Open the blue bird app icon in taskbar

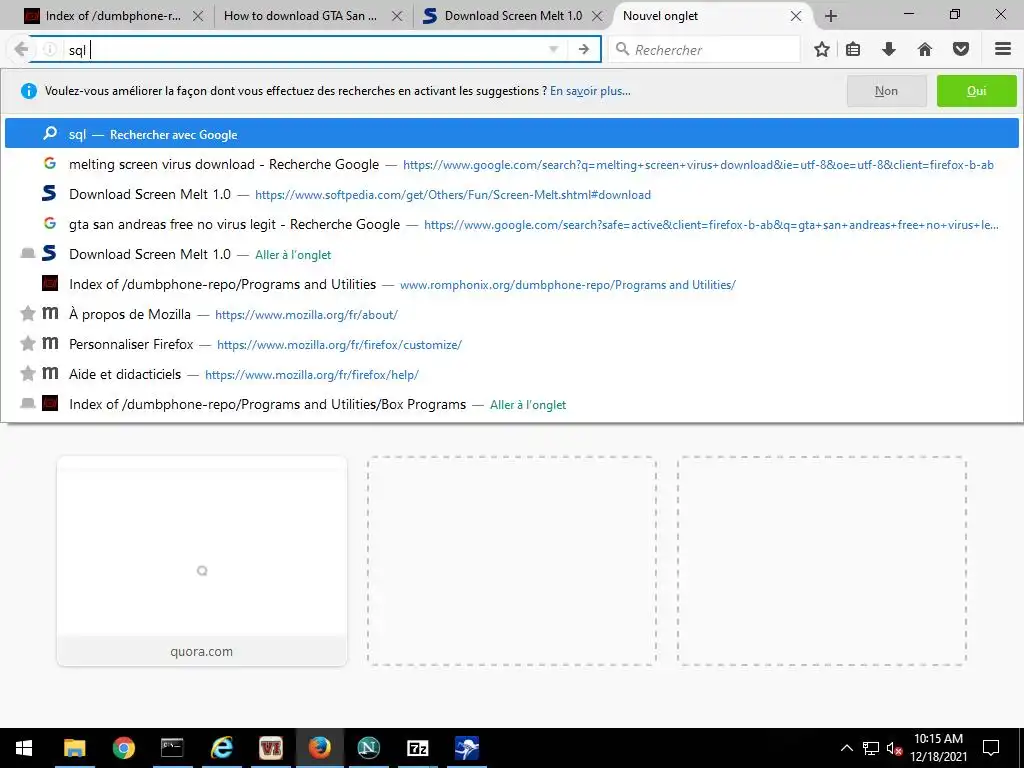point(466,748)
